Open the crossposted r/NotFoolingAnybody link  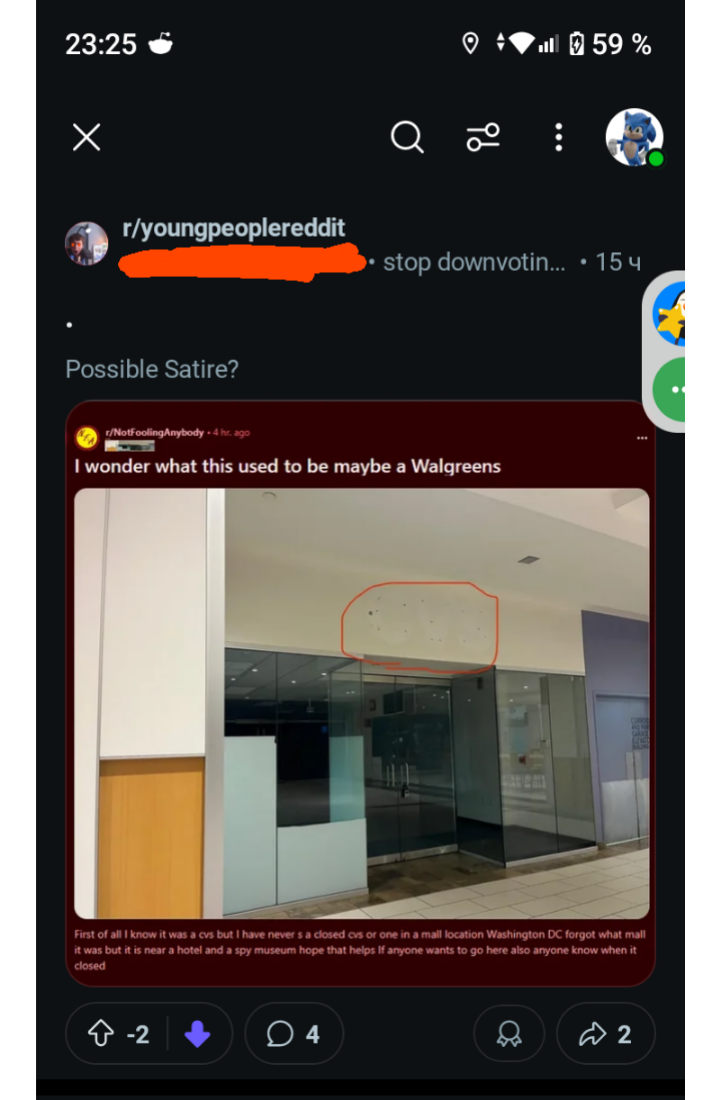(154, 432)
